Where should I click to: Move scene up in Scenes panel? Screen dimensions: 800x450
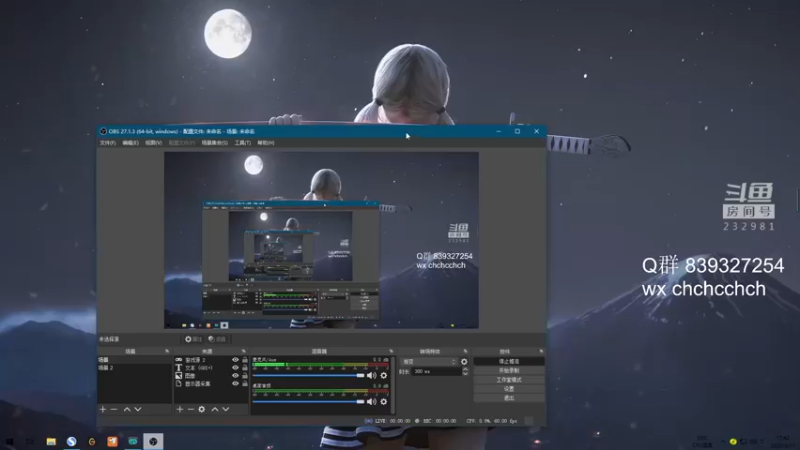(x=127, y=409)
